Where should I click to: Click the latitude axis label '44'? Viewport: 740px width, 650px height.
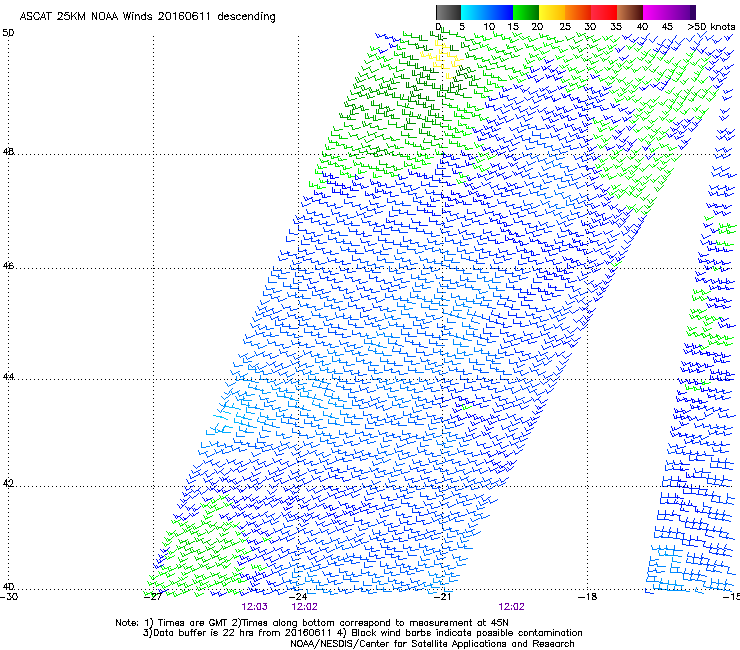(x=8, y=377)
